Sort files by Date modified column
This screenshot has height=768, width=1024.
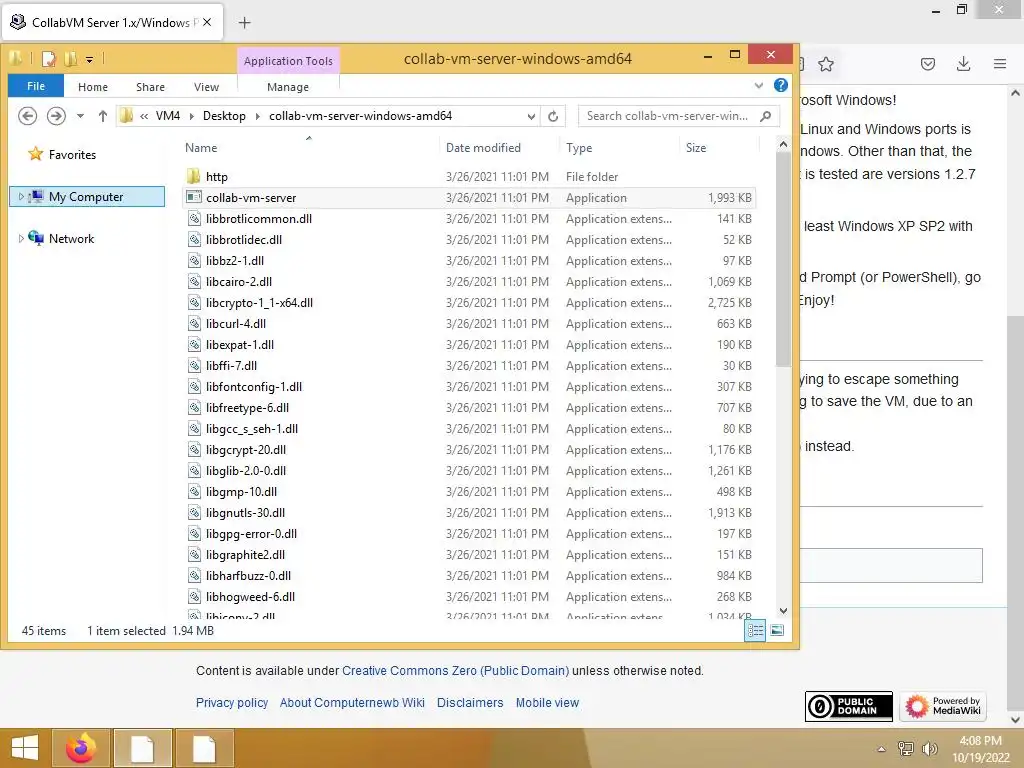tap(483, 148)
